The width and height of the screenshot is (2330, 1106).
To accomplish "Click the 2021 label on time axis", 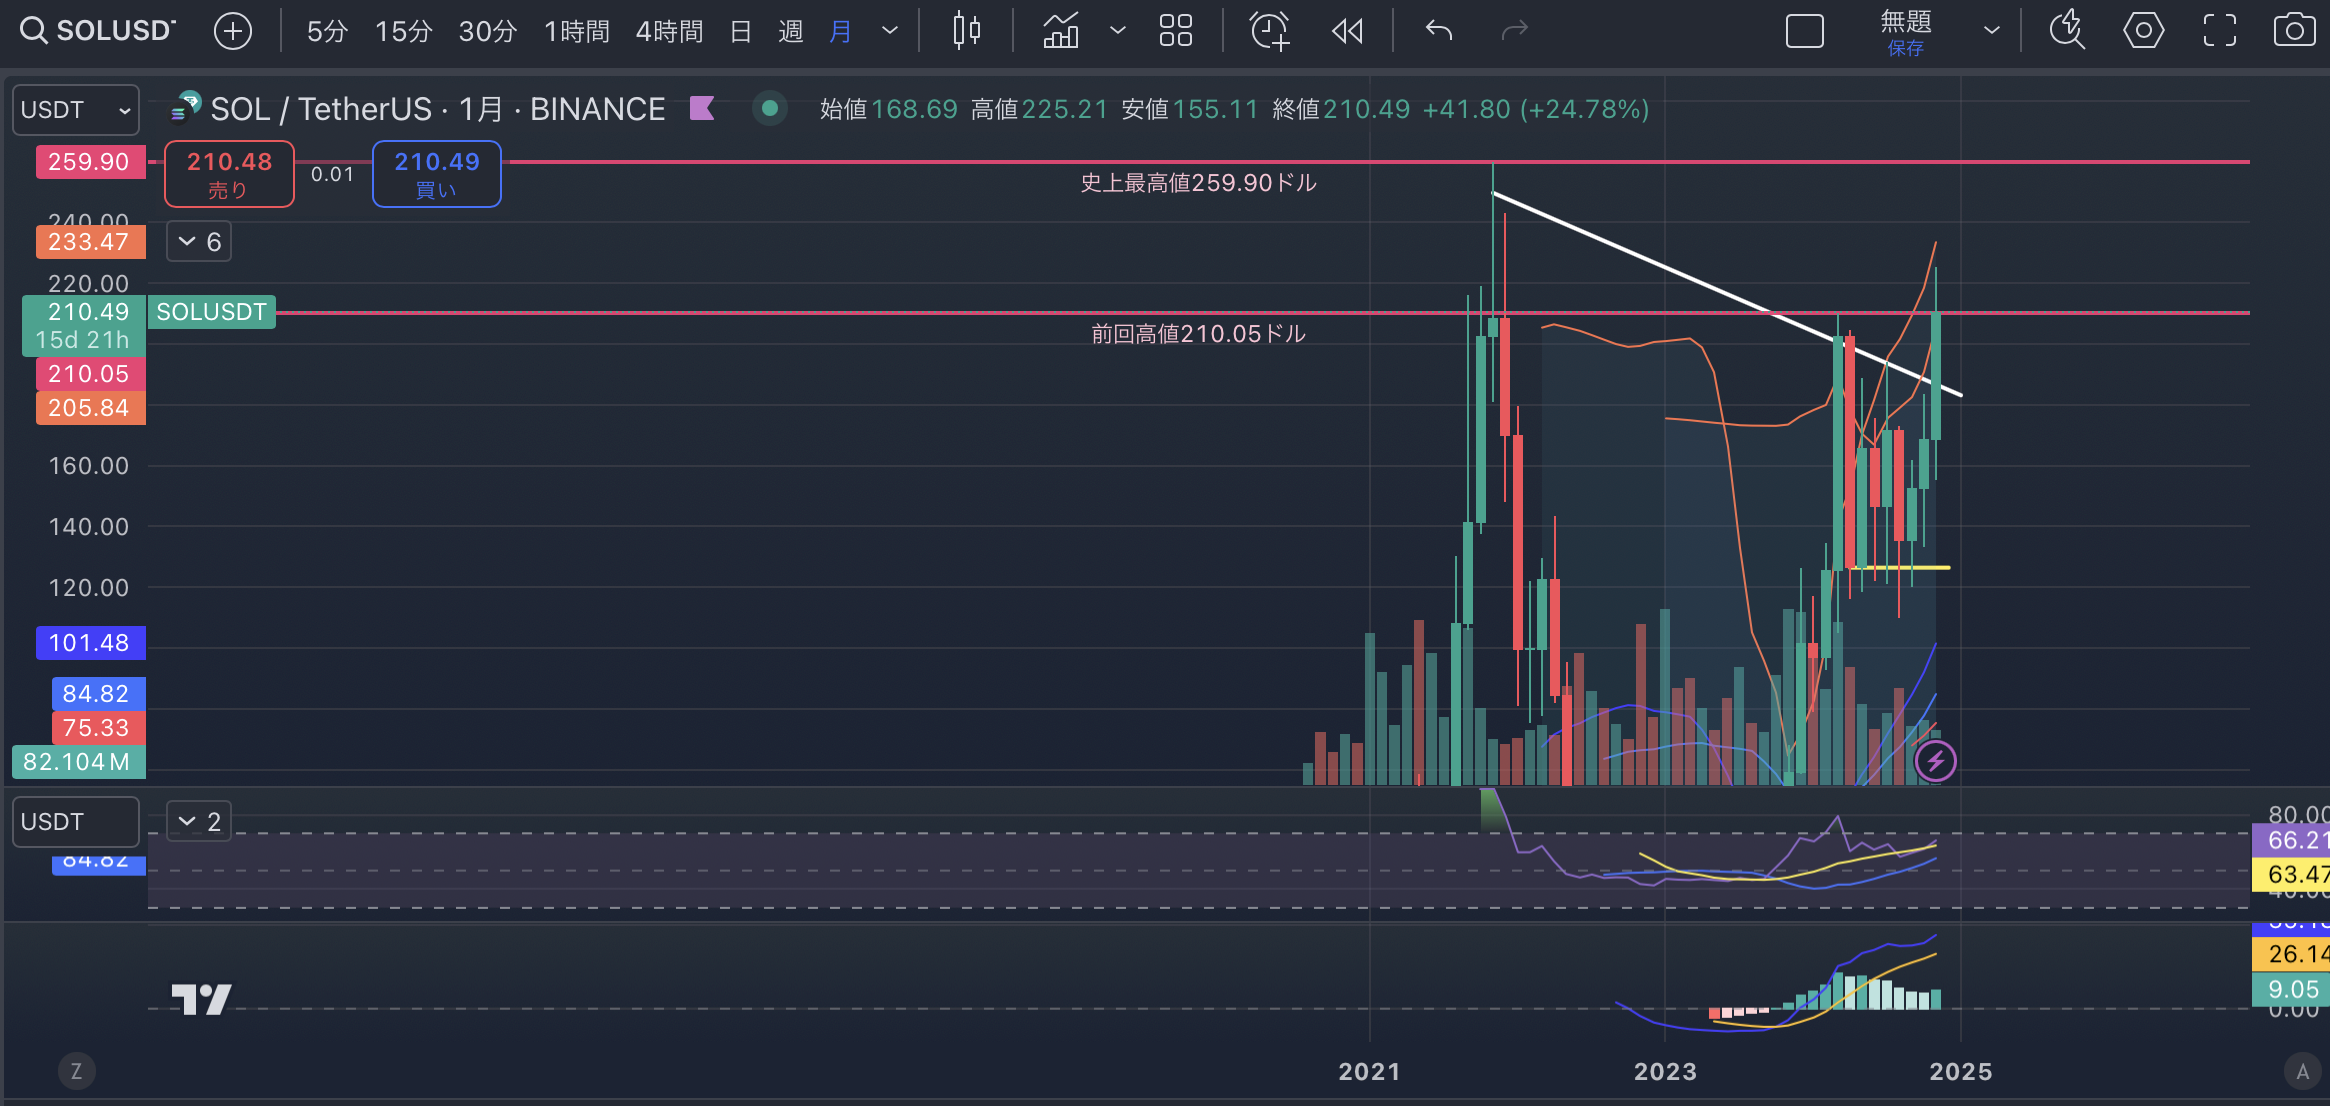I will point(1369,1072).
